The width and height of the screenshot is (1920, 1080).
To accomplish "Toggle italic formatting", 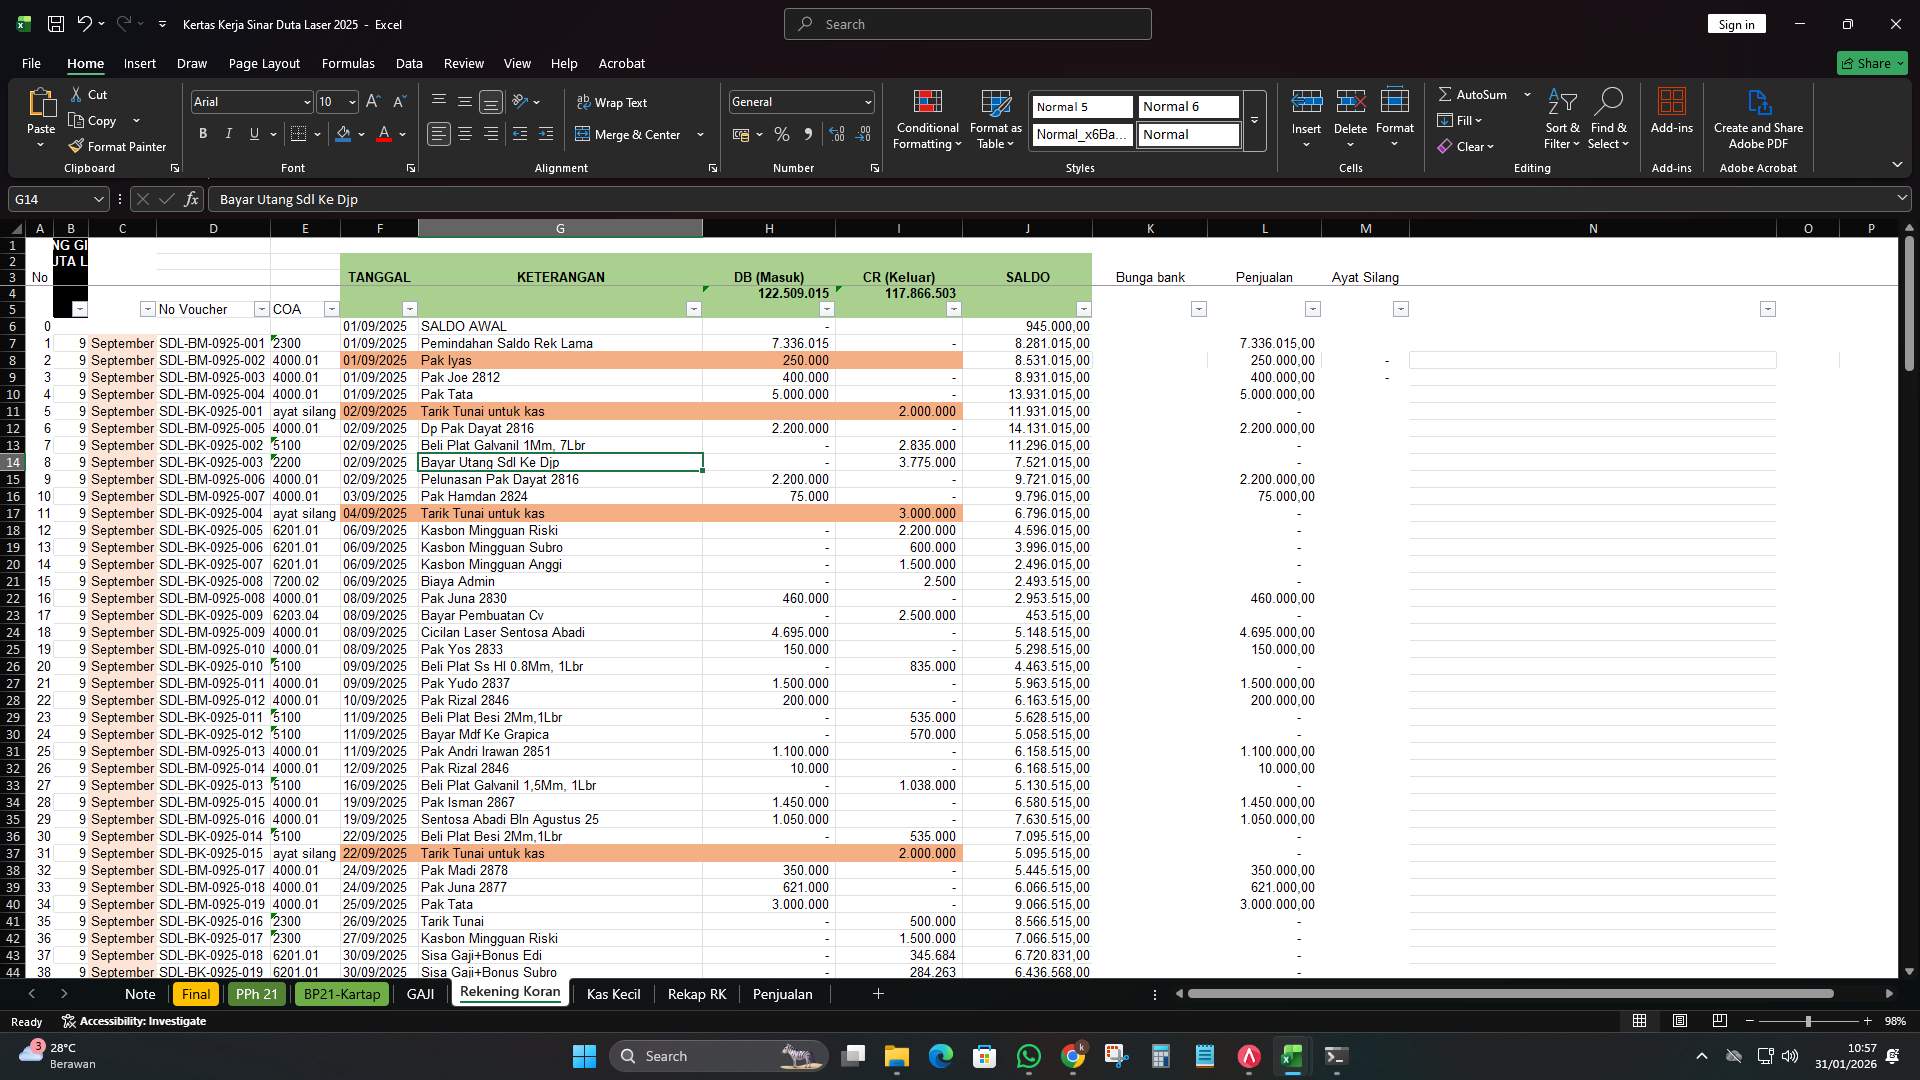I will [228, 133].
